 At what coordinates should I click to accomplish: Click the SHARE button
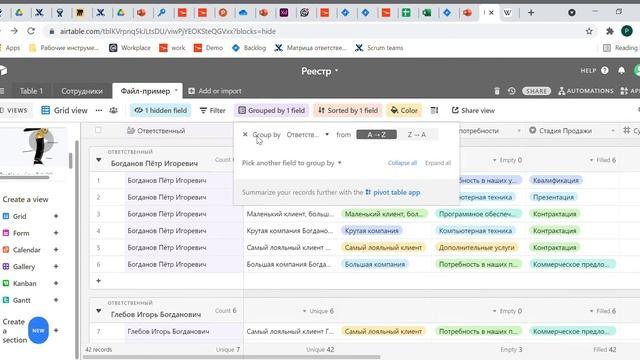tap(536, 91)
